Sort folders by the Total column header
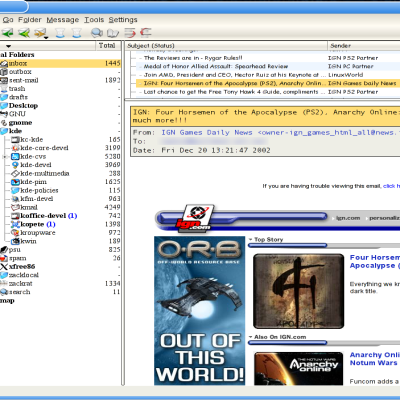The image size is (400, 400). 107,46
